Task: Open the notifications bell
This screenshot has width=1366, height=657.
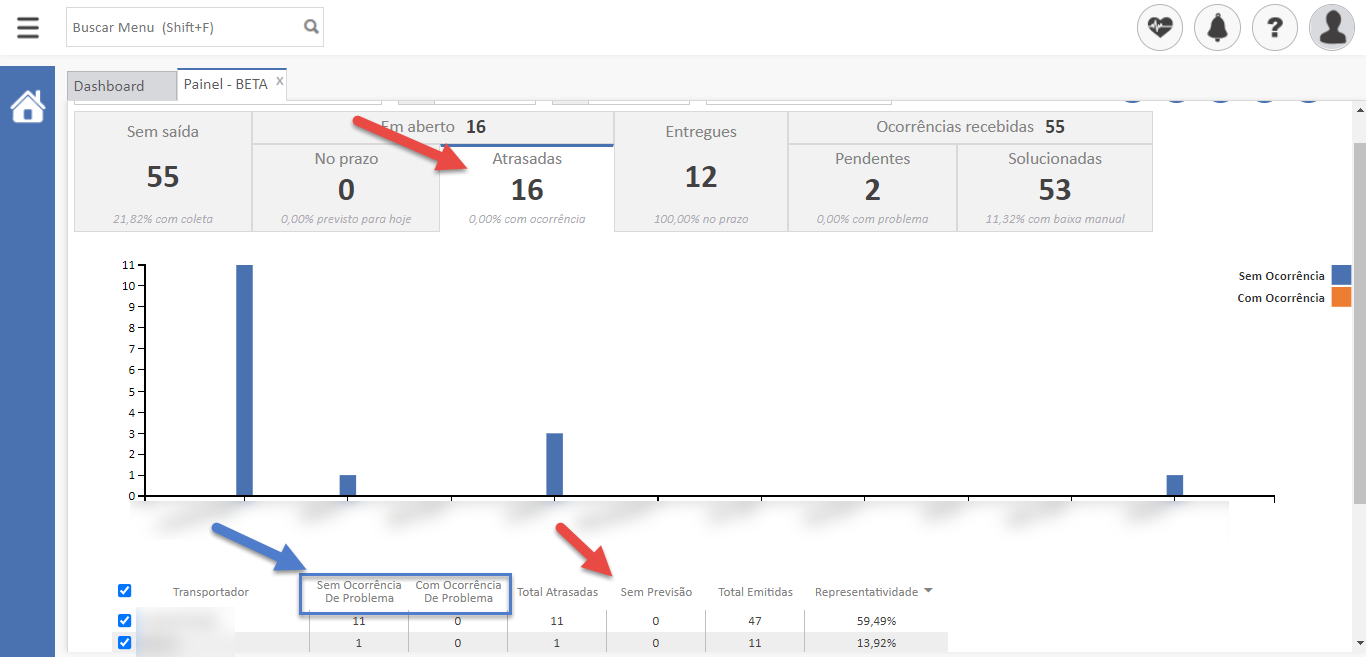Action: point(1217,28)
